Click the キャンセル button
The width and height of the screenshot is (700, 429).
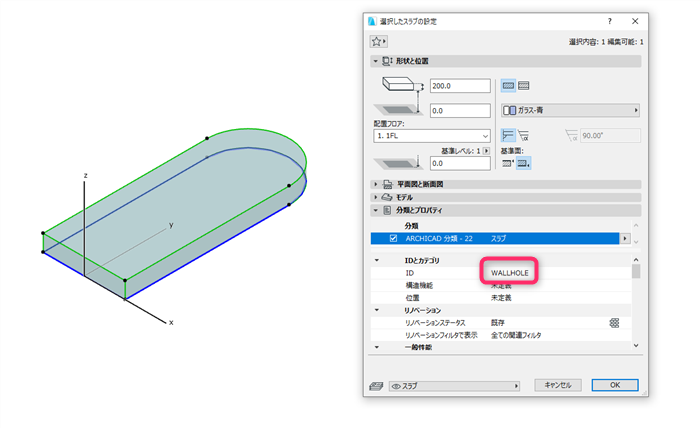coord(558,385)
